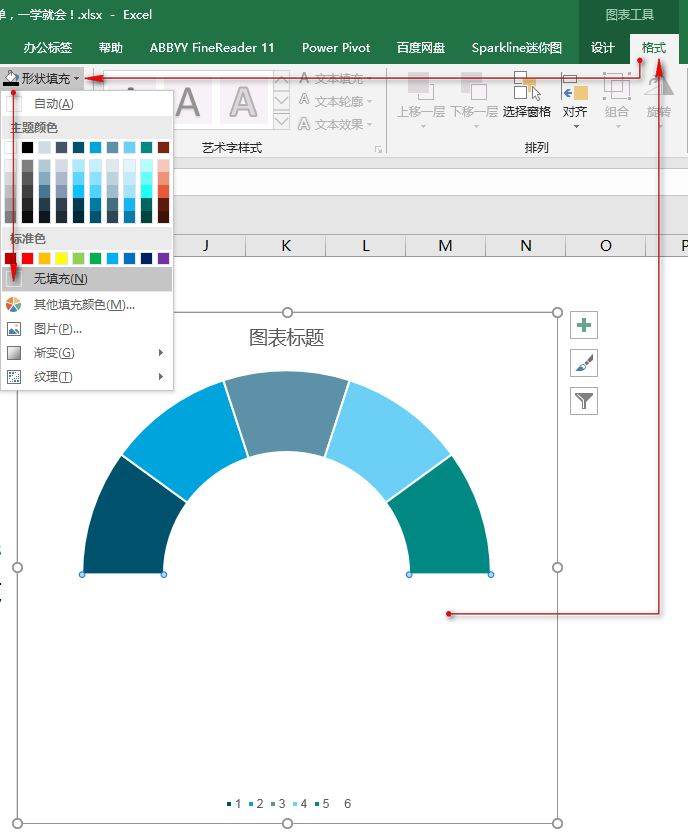Viewport: 688px width, 834px height.
Task: Click the light sky-blue doughnut segment
Action: (x=391, y=439)
